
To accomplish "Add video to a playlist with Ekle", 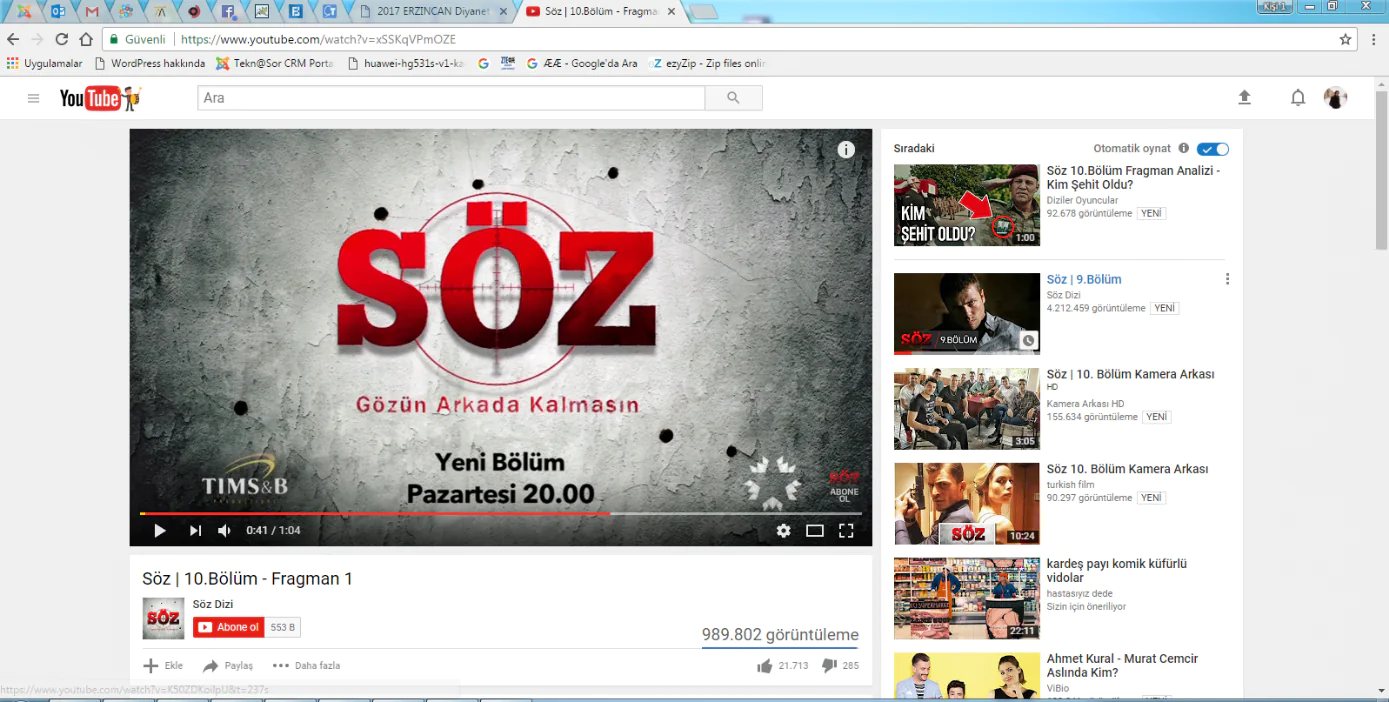I will click(x=163, y=666).
